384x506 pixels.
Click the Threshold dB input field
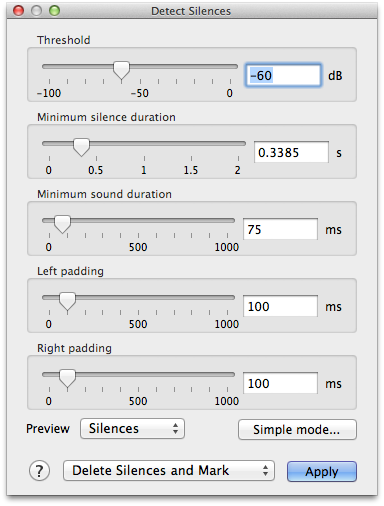coord(284,75)
